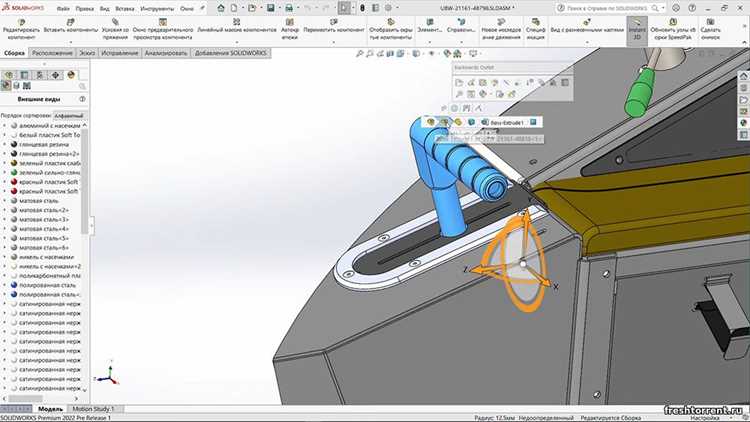Select Linear Component Pattern (Линейный массив компонентов)
Viewport: 750px width, 422px height.
pyautogui.click(x=237, y=26)
